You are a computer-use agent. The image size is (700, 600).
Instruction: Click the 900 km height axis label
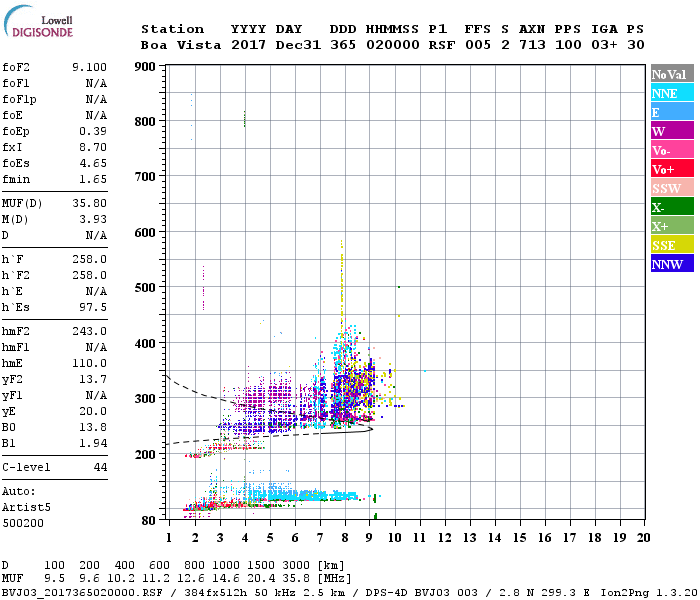click(x=145, y=67)
